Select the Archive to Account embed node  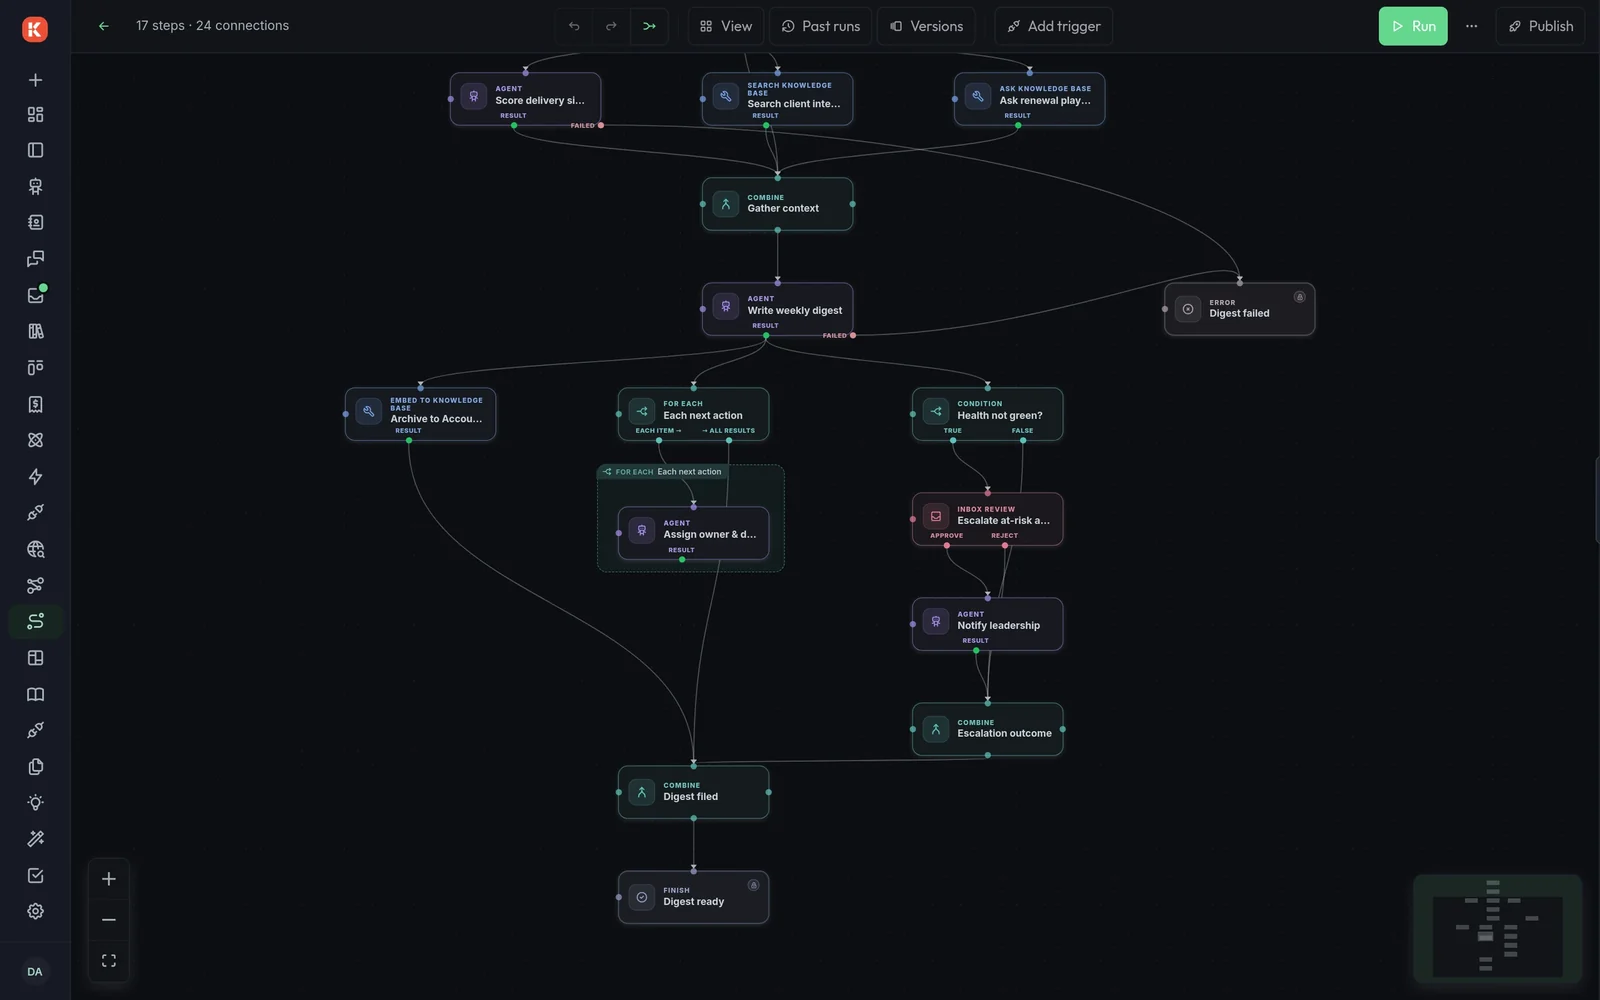(x=420, y=414)
